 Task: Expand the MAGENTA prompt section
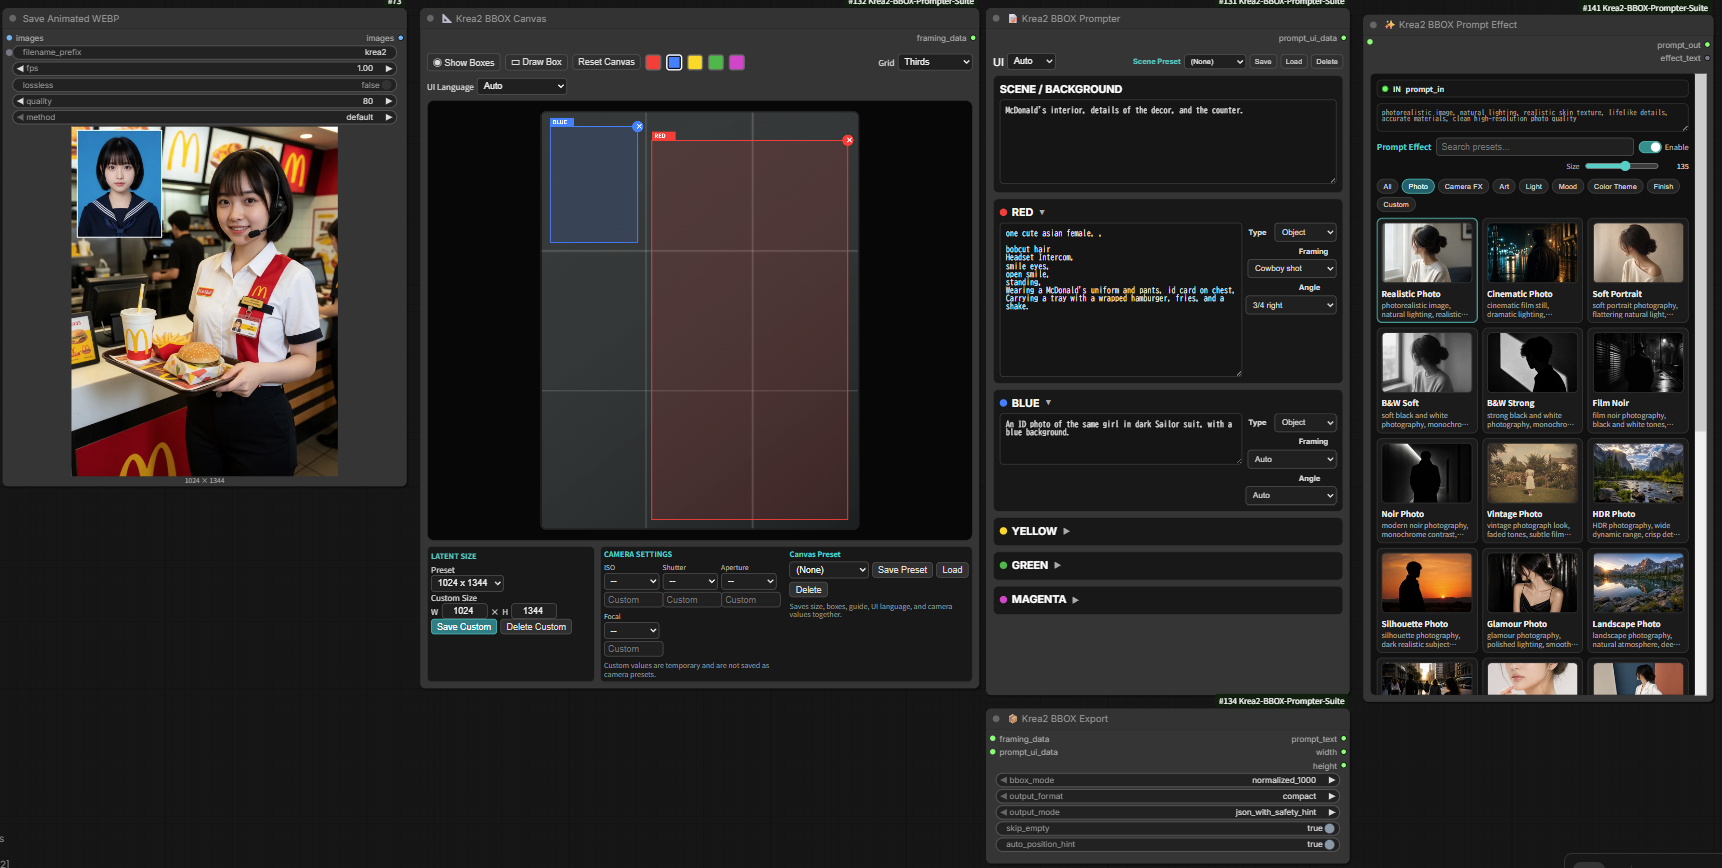(1075, 600)
